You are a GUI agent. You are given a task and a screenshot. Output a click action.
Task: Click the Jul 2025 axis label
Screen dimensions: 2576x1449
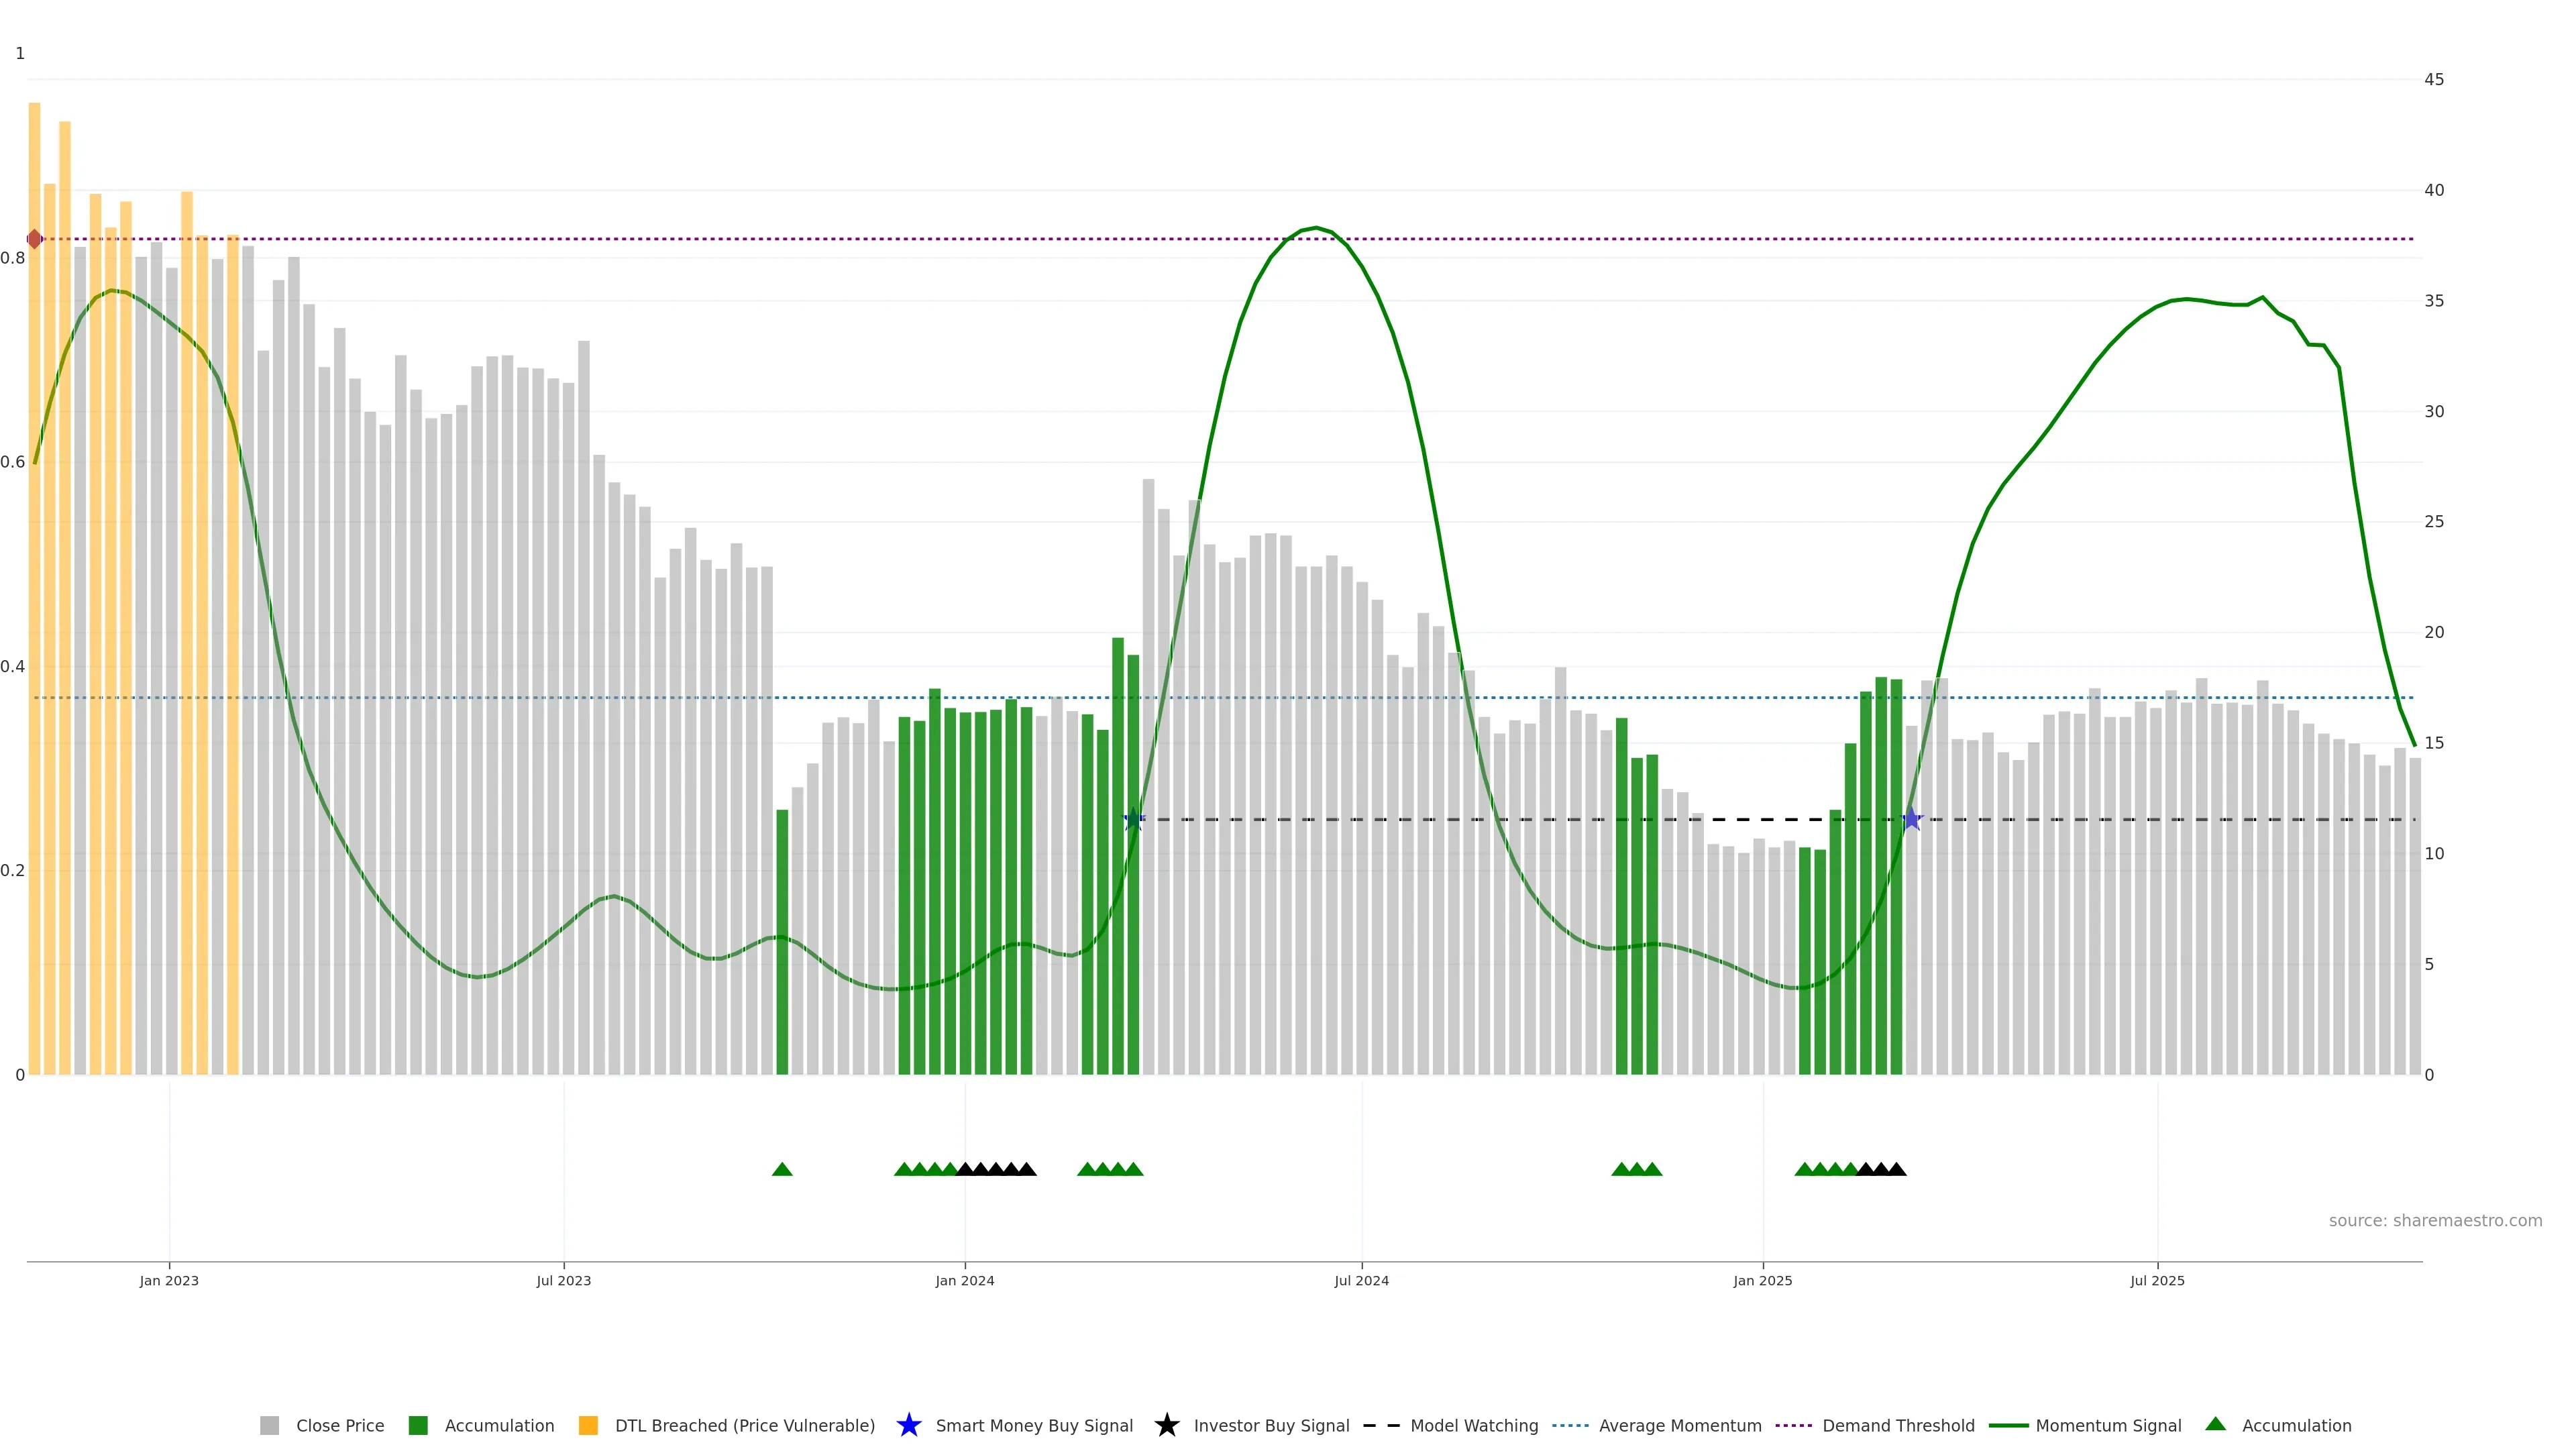pyautogui.click(x=2157, y=1280)
